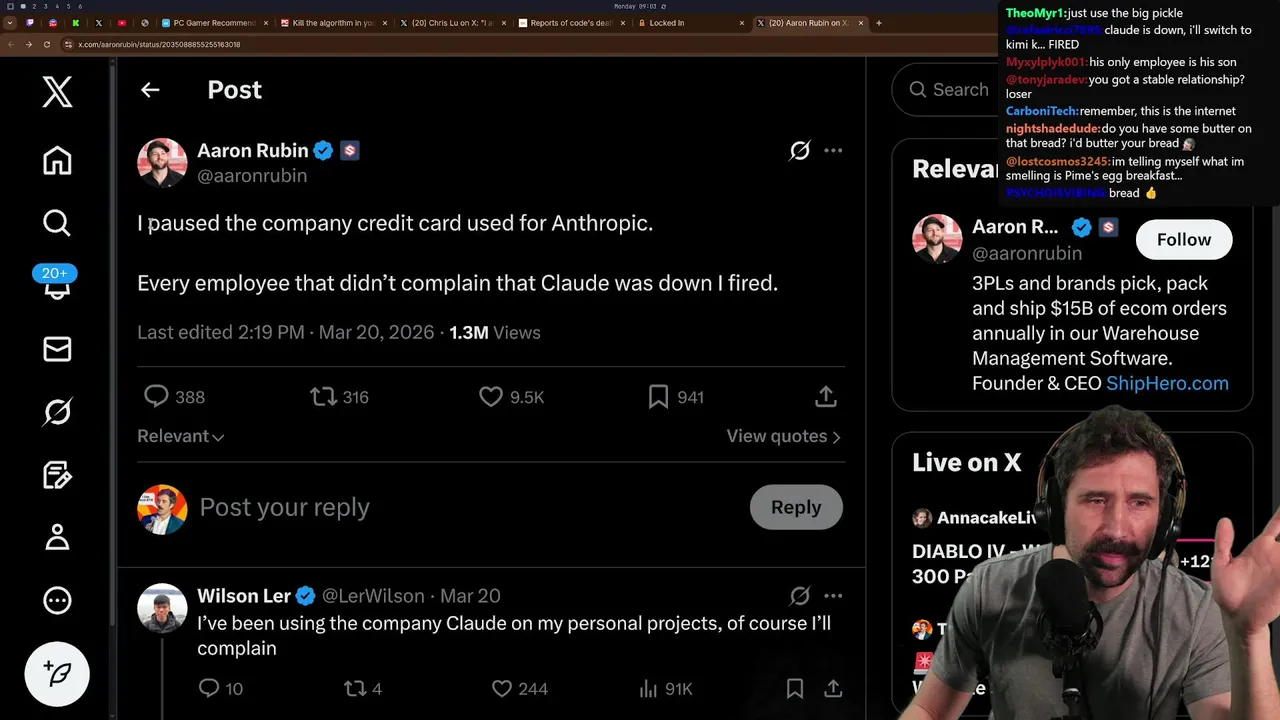Click Grok icon on Aaron Rubin's post
Viewport: 1280px width, 720px height.
coord(799,150)
